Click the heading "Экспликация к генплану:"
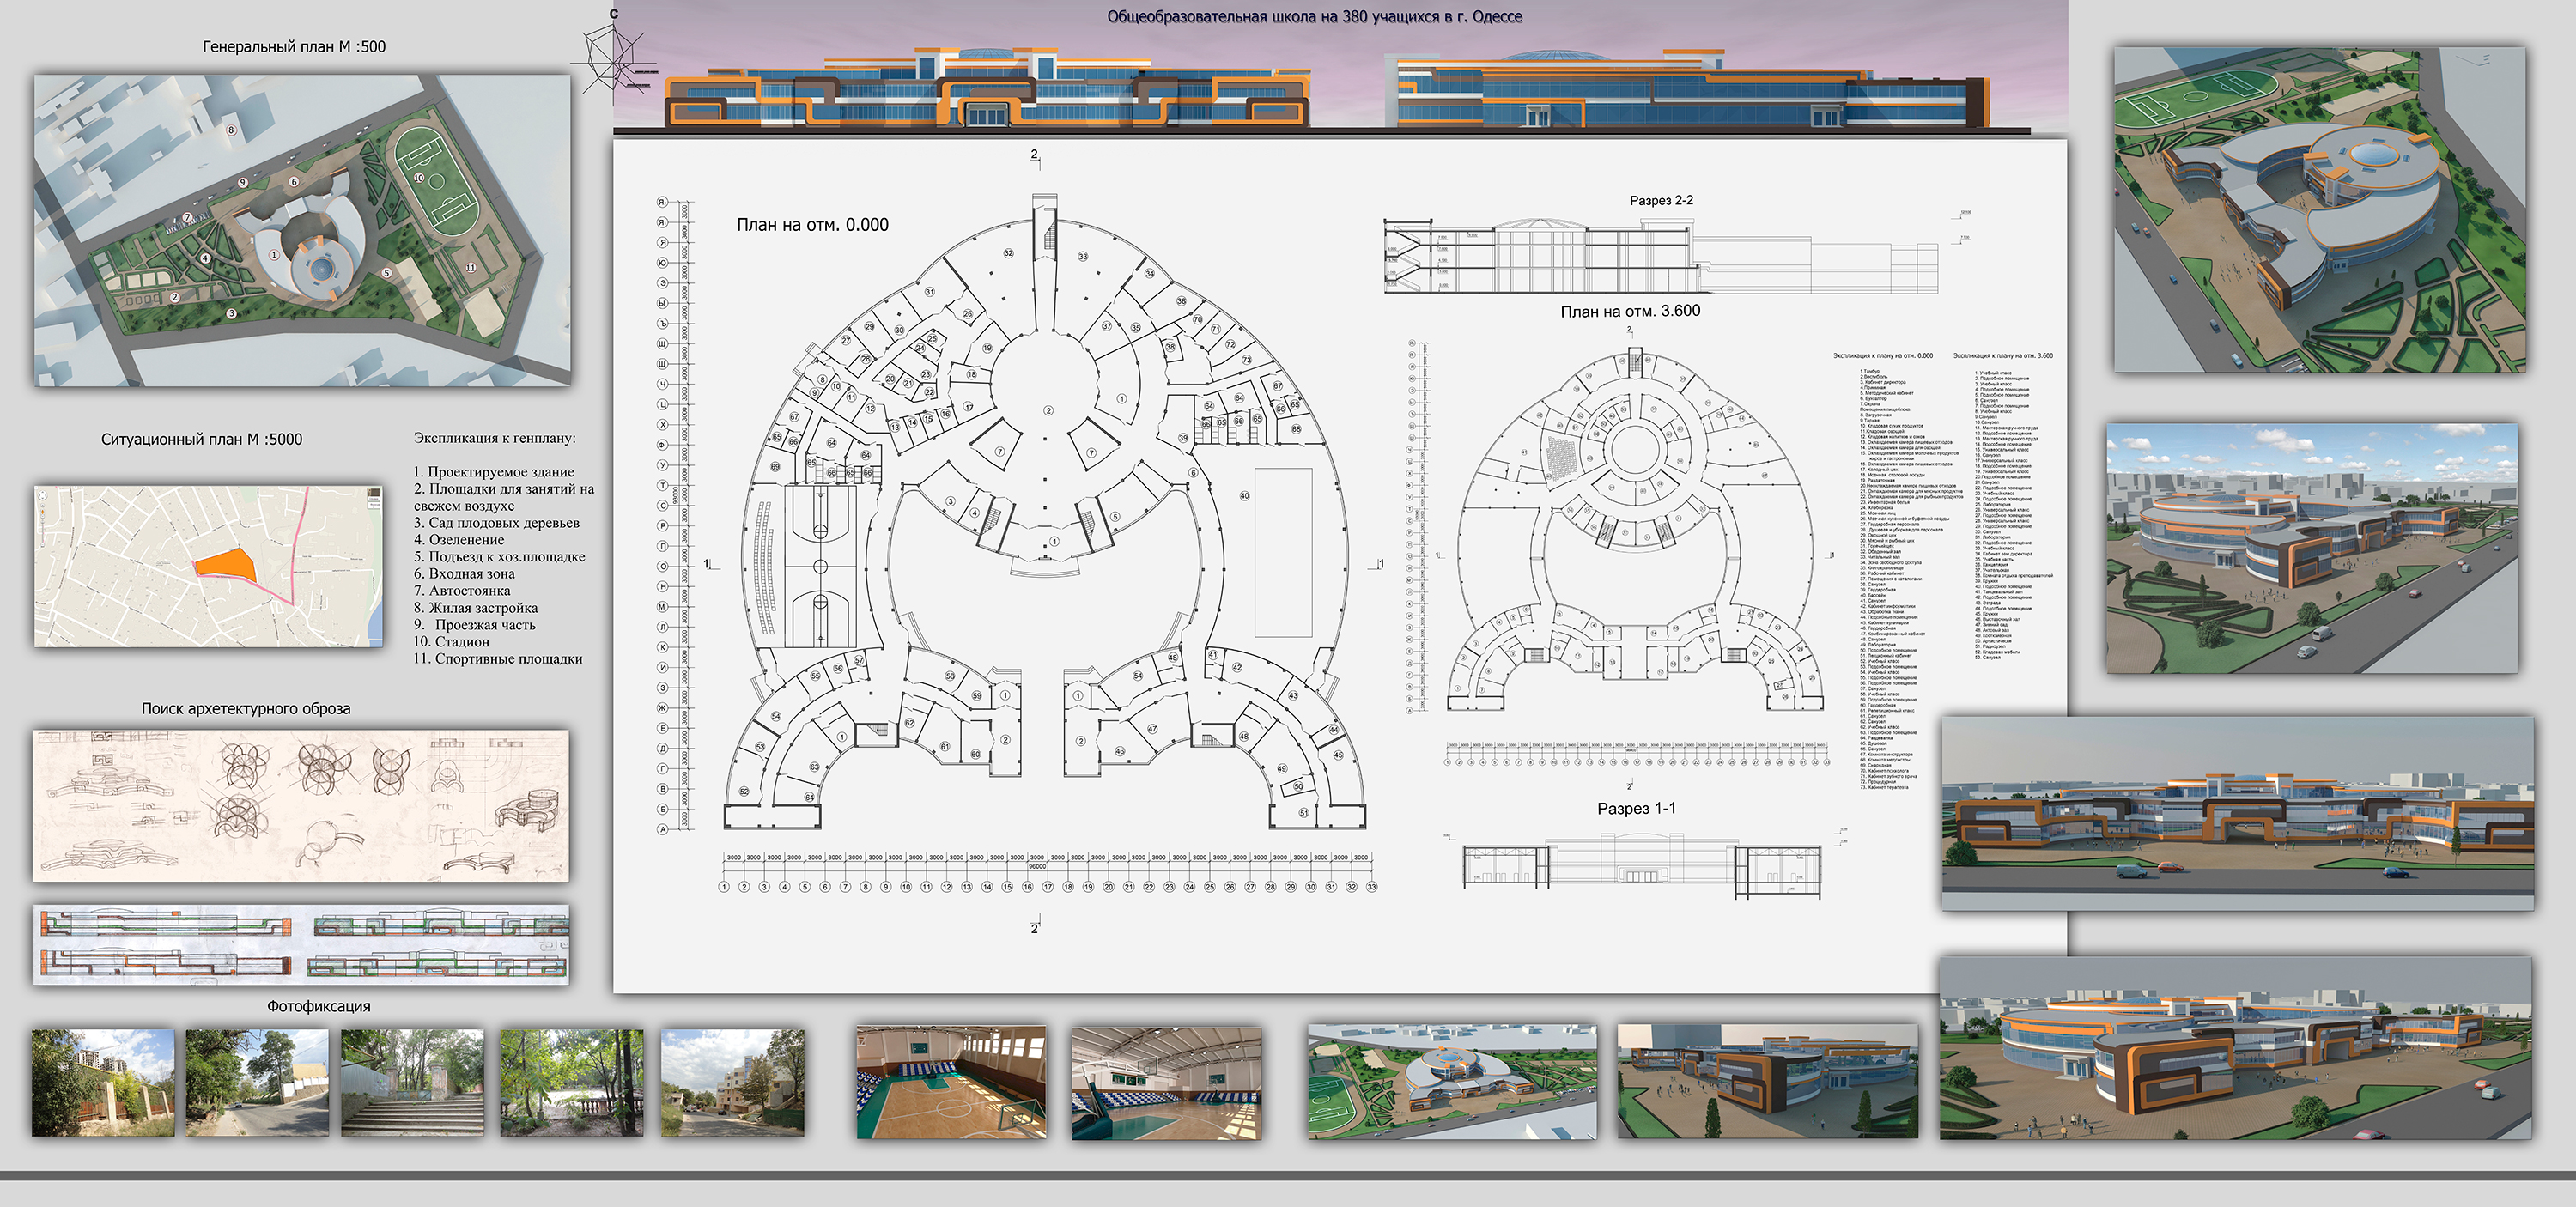The width and height of the screenshot is (2576, 1207). click(495, 438)
